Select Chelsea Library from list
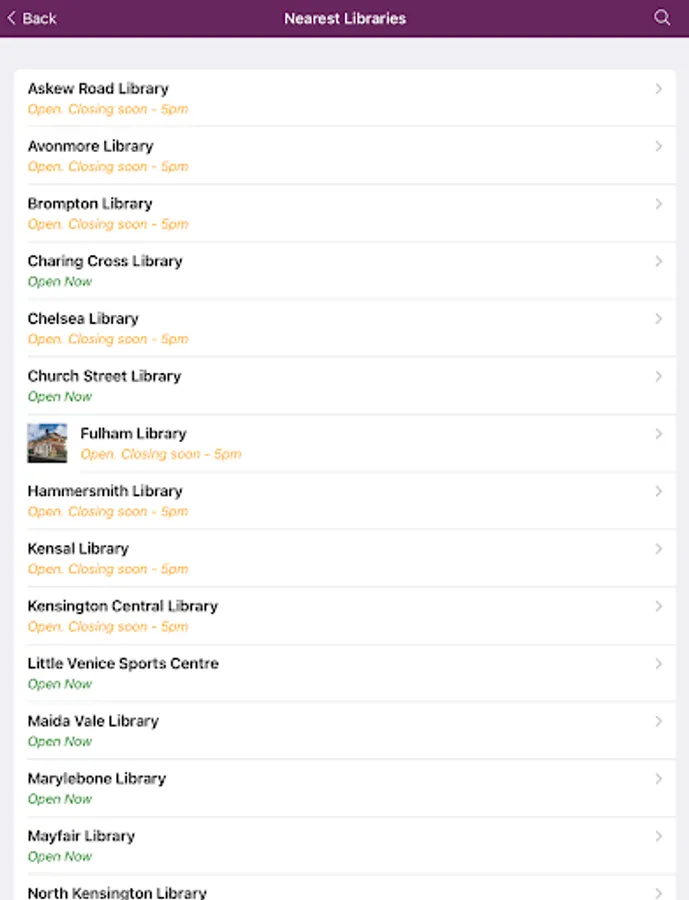The image size is (689, 900). (x=83, y=319)
